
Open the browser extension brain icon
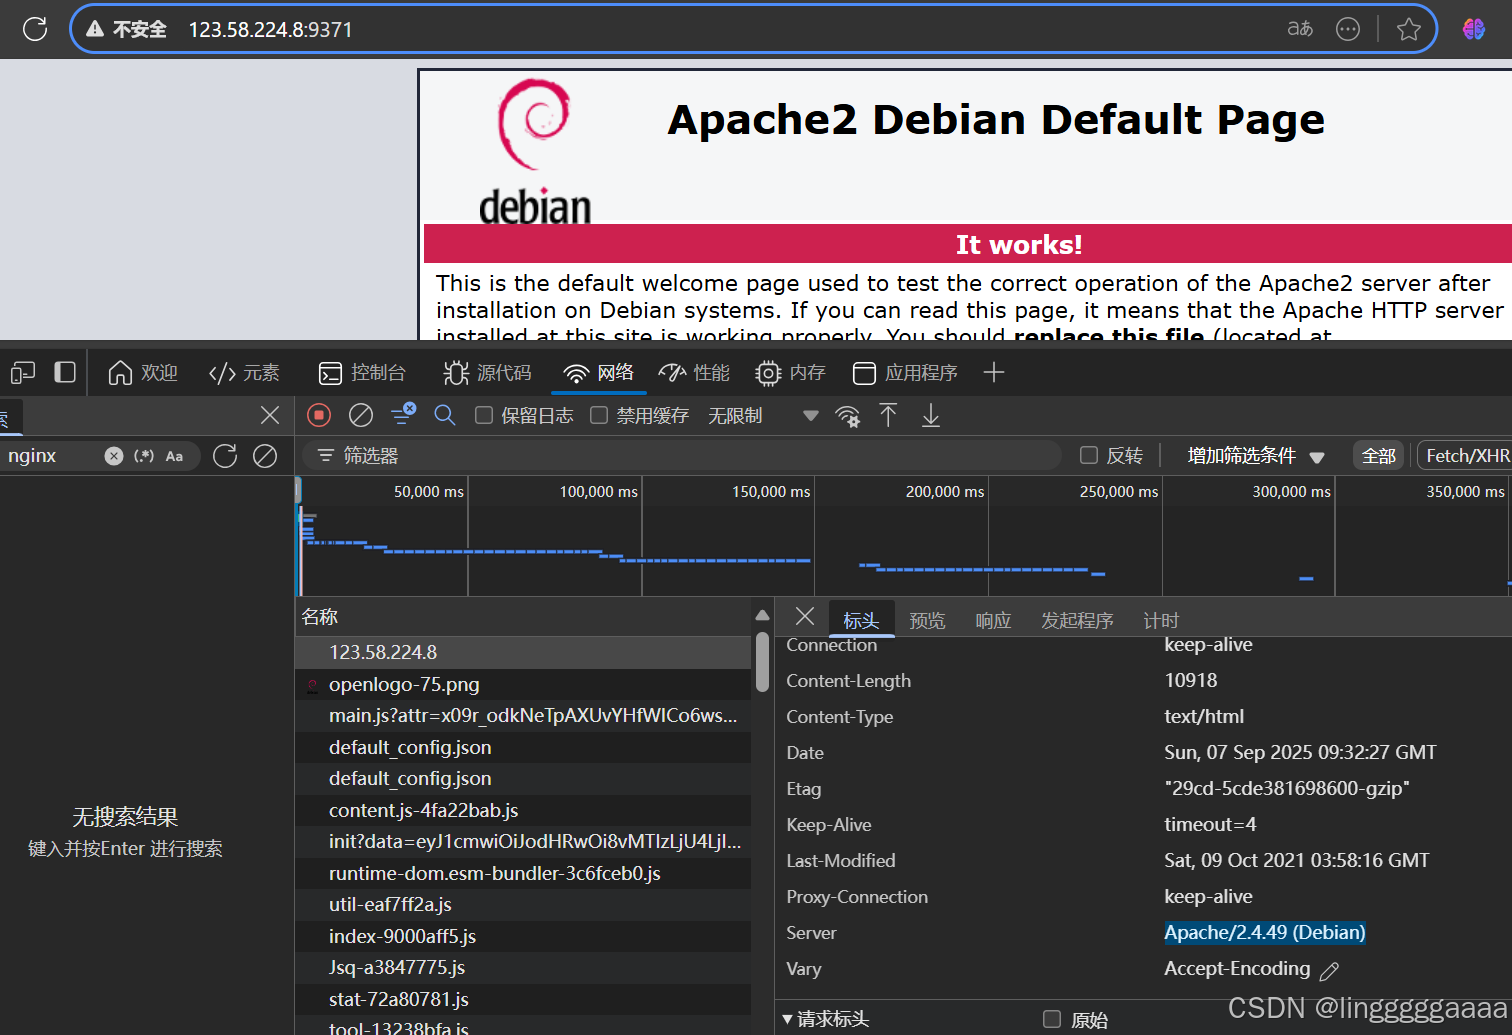click(x=1474, y=29)
